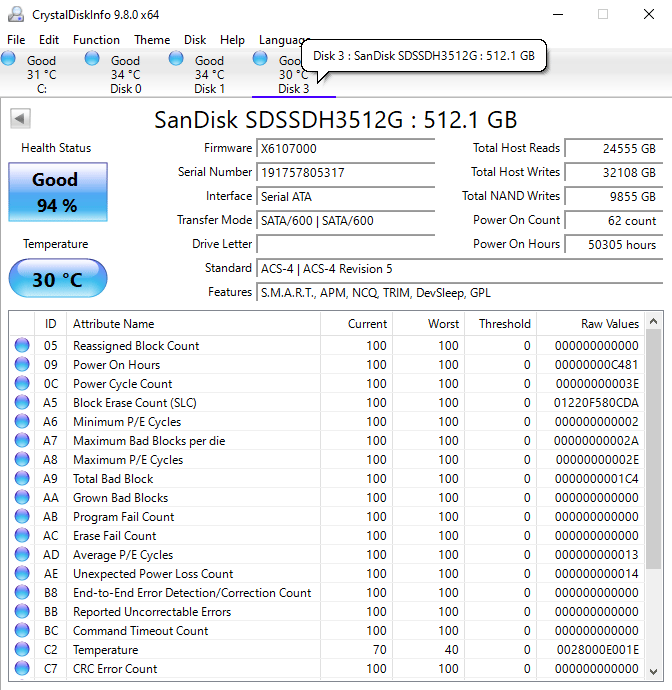This screenshot has height=690, width=672.
Task: Click Power On Hours value 50305 hours
Action: point(614,244)
